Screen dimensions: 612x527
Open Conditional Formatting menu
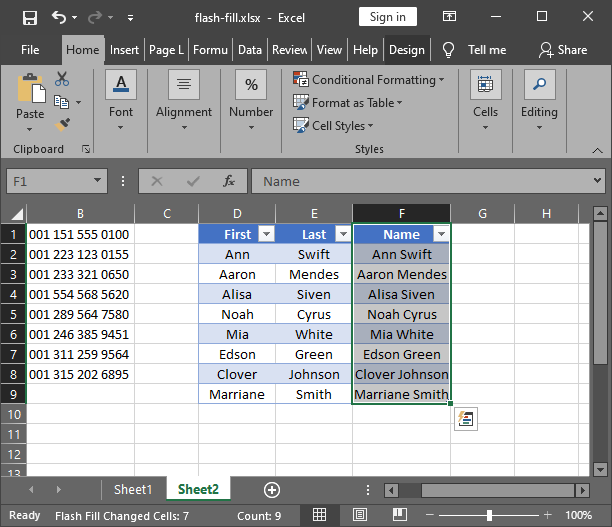click(x=369, y=80)
